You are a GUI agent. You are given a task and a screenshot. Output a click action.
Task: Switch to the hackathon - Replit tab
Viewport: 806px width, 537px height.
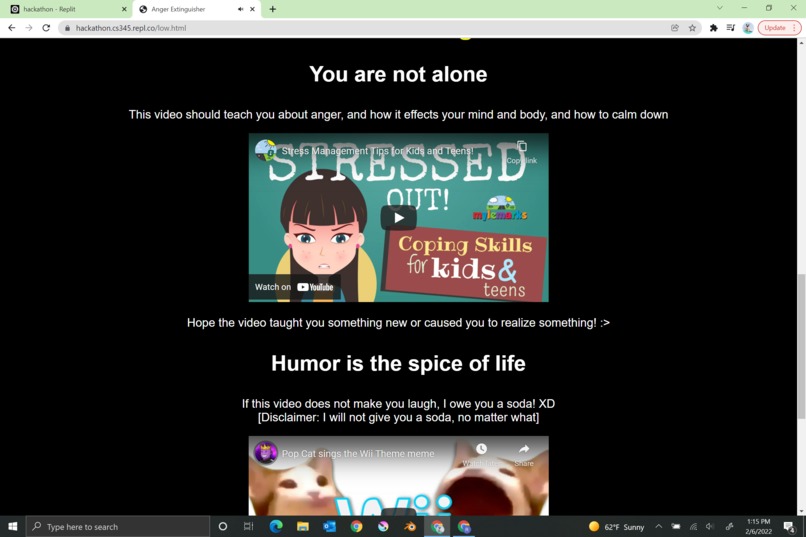67,9
